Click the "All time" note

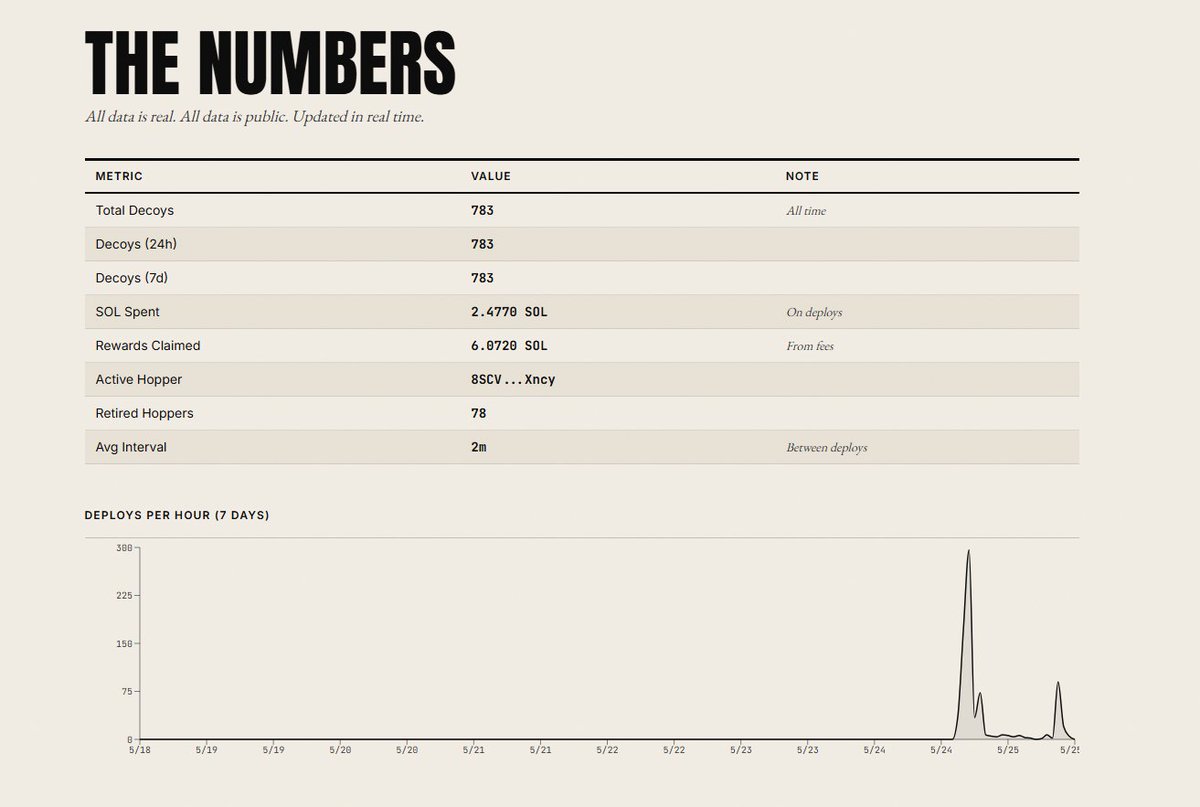pos(806,211)
